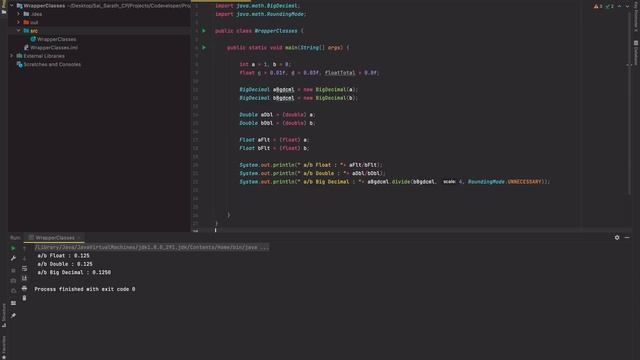Click the java command path link
Viewport: 640px width, 360px height.
[x=151, y=247]
